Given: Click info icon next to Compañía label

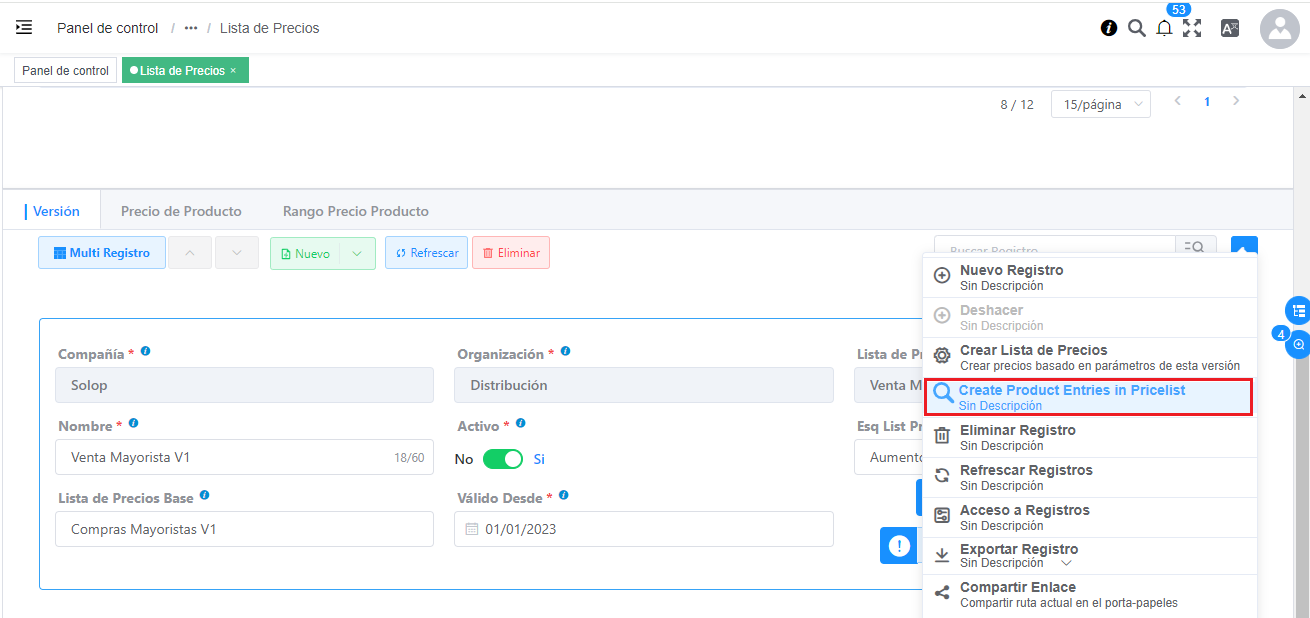Looking at the screenshot, I should 146,352.
